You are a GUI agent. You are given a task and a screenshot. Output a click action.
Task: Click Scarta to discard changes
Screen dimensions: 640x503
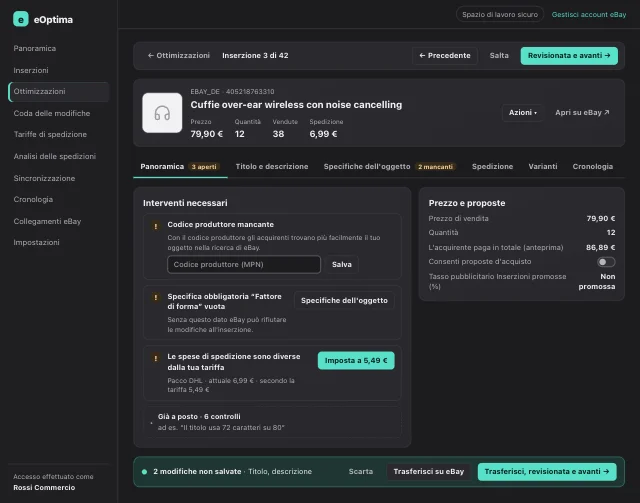(x=361, y=472)
